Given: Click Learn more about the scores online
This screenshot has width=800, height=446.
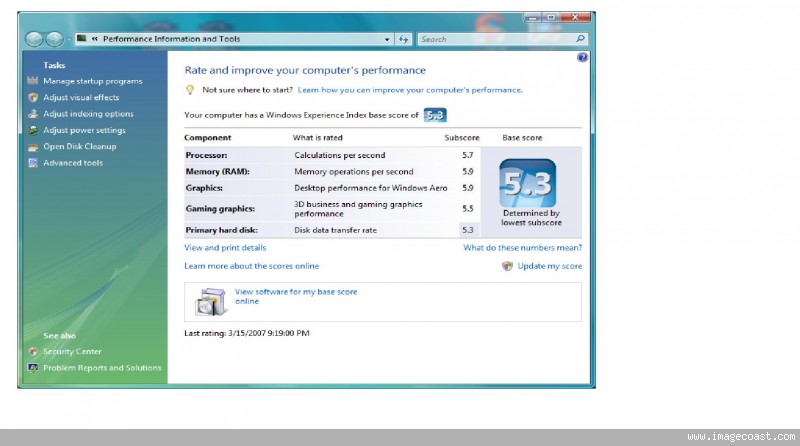Looking at the screenshot, I should 252,266.
